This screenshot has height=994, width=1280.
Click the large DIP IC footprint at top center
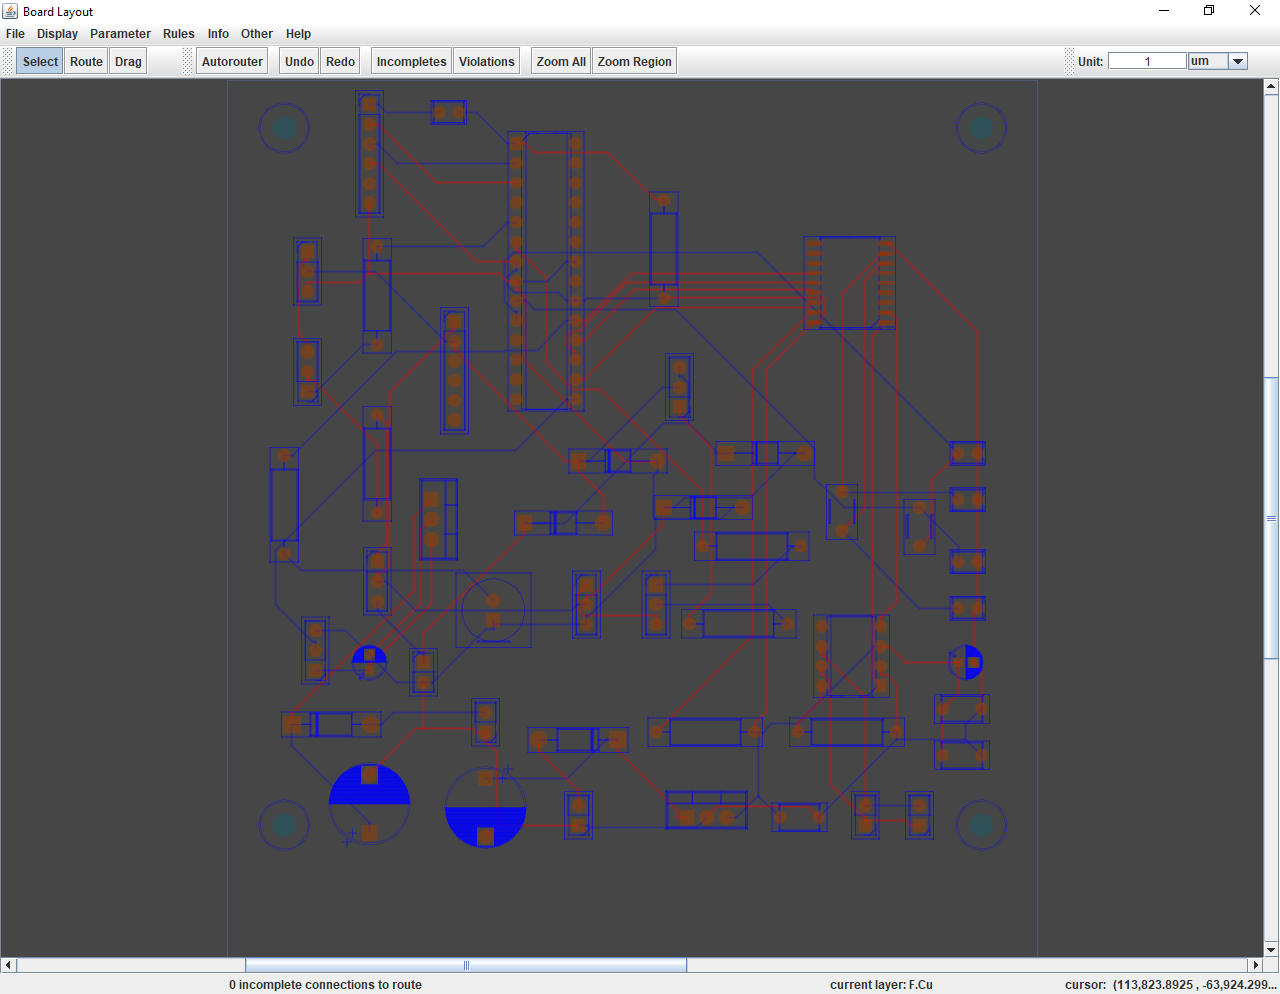[546, 271]
